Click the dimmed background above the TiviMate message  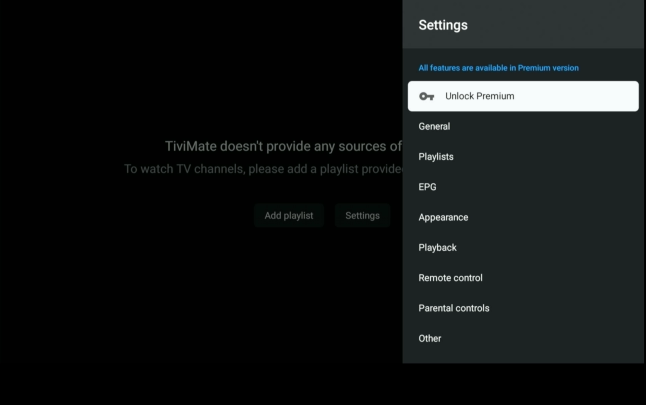(x=200, y=70)
